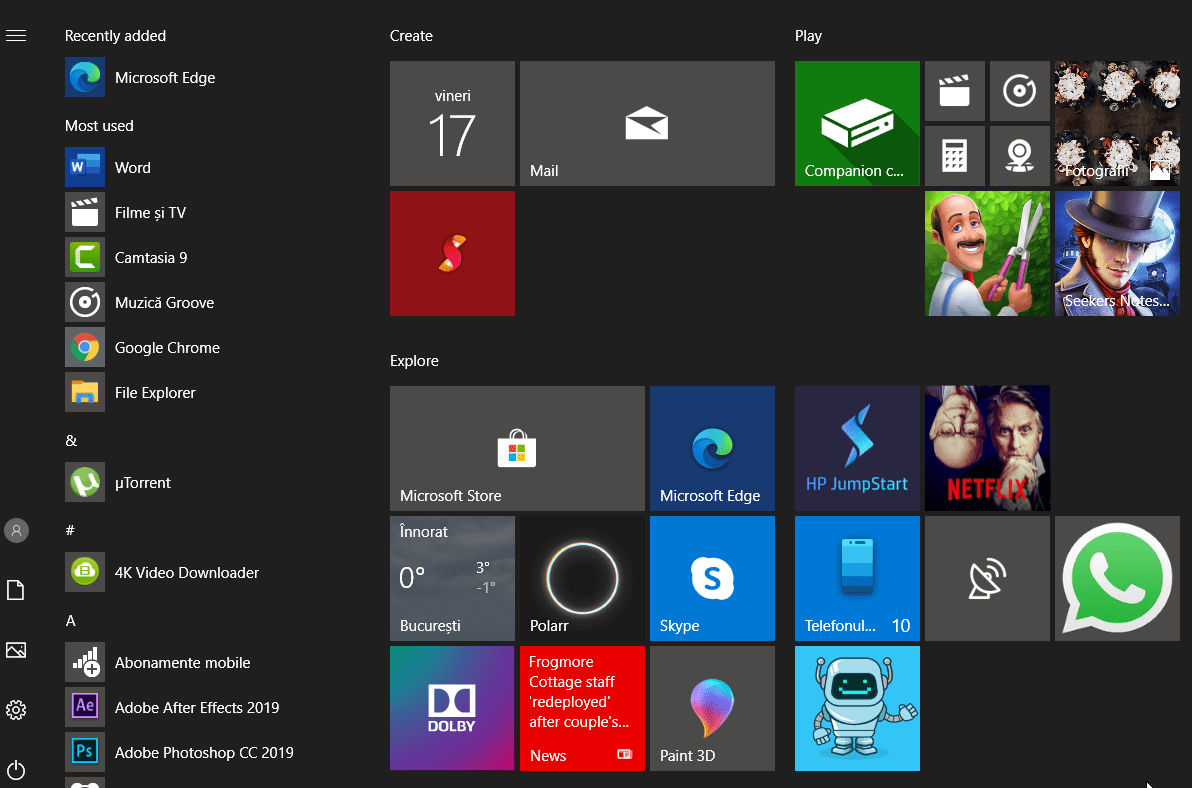Open the blue robot app tile
This screenshot has width=1192, height=788.
(x=857, y=708)
